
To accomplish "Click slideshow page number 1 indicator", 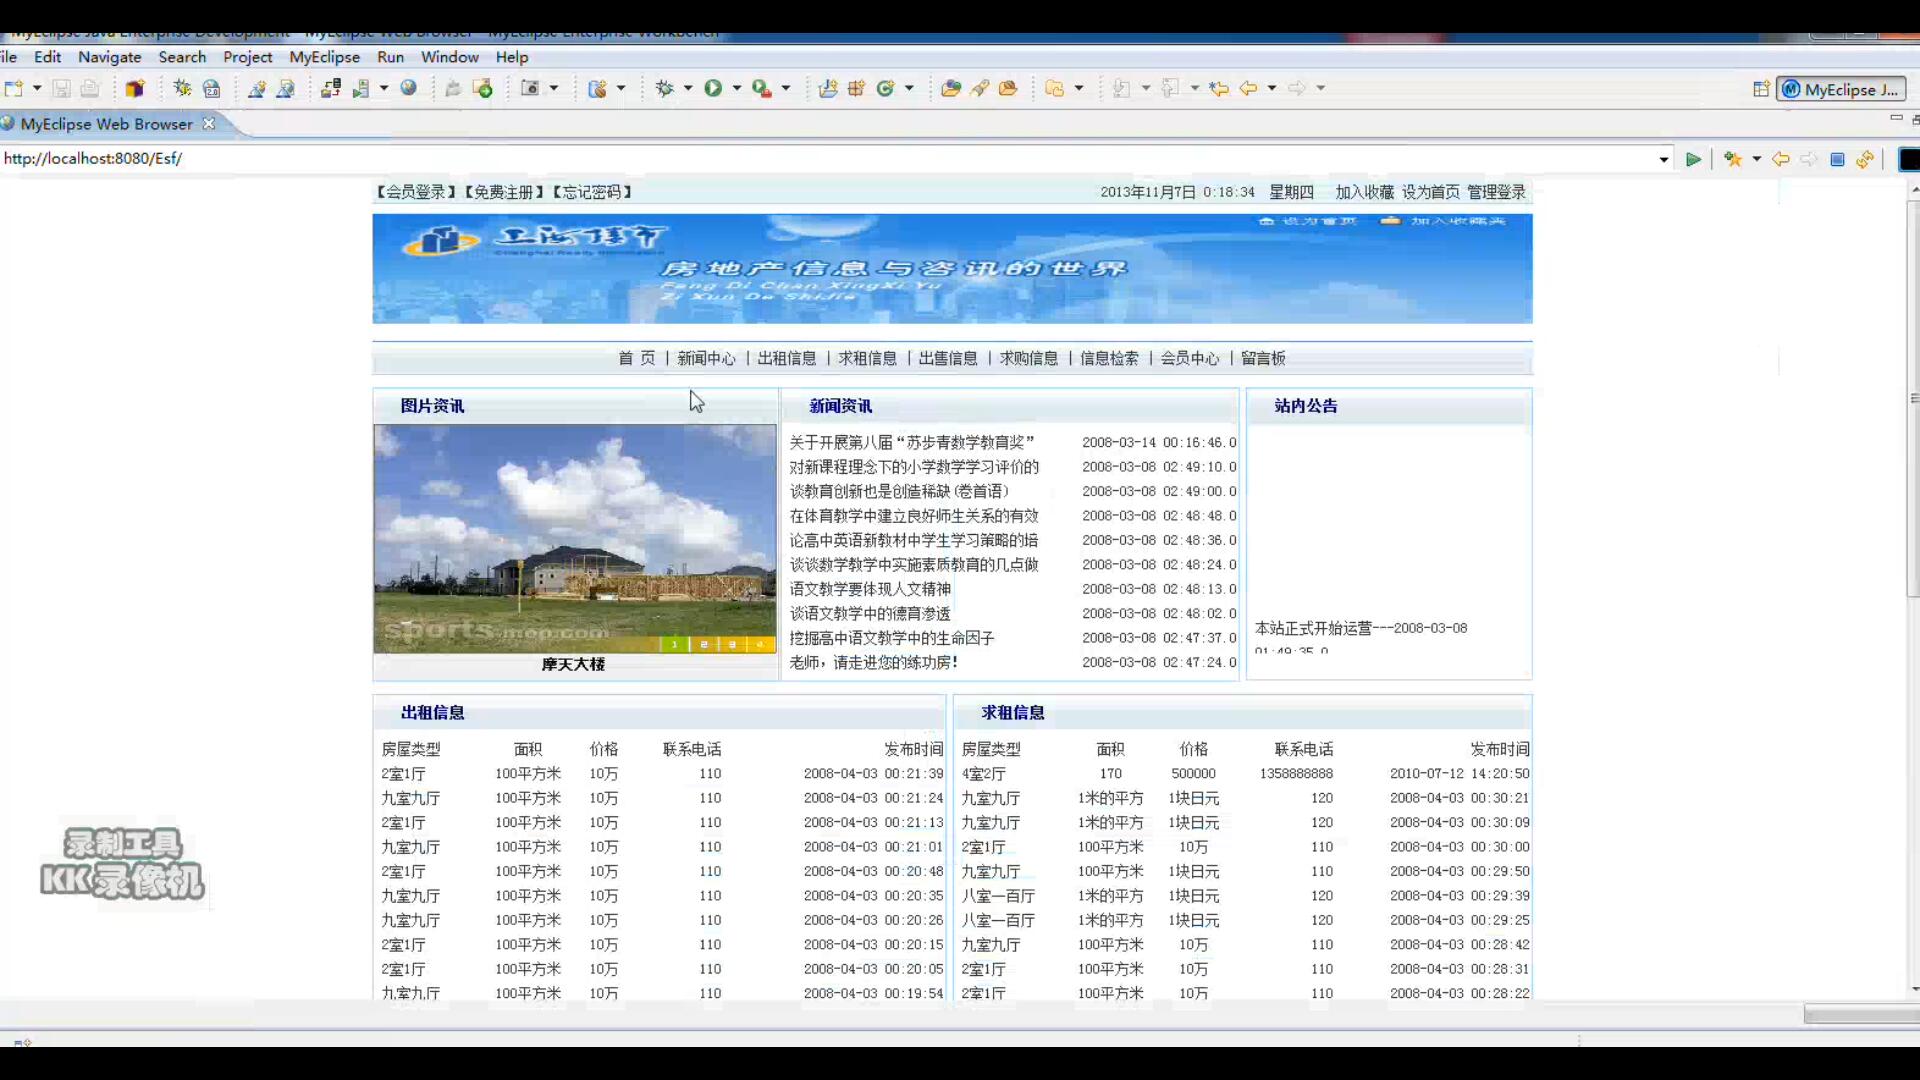I will point(675,645).
